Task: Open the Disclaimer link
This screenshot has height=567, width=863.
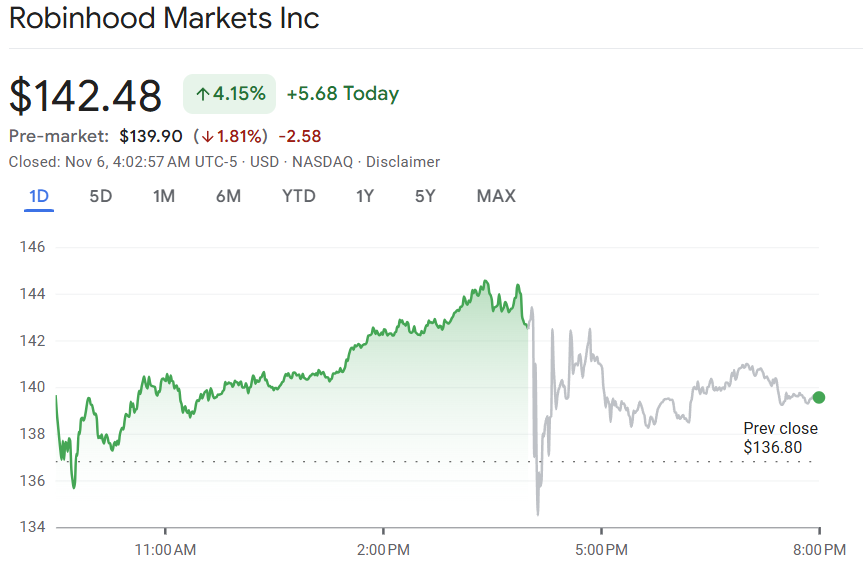Action: (x=403, y=162)
